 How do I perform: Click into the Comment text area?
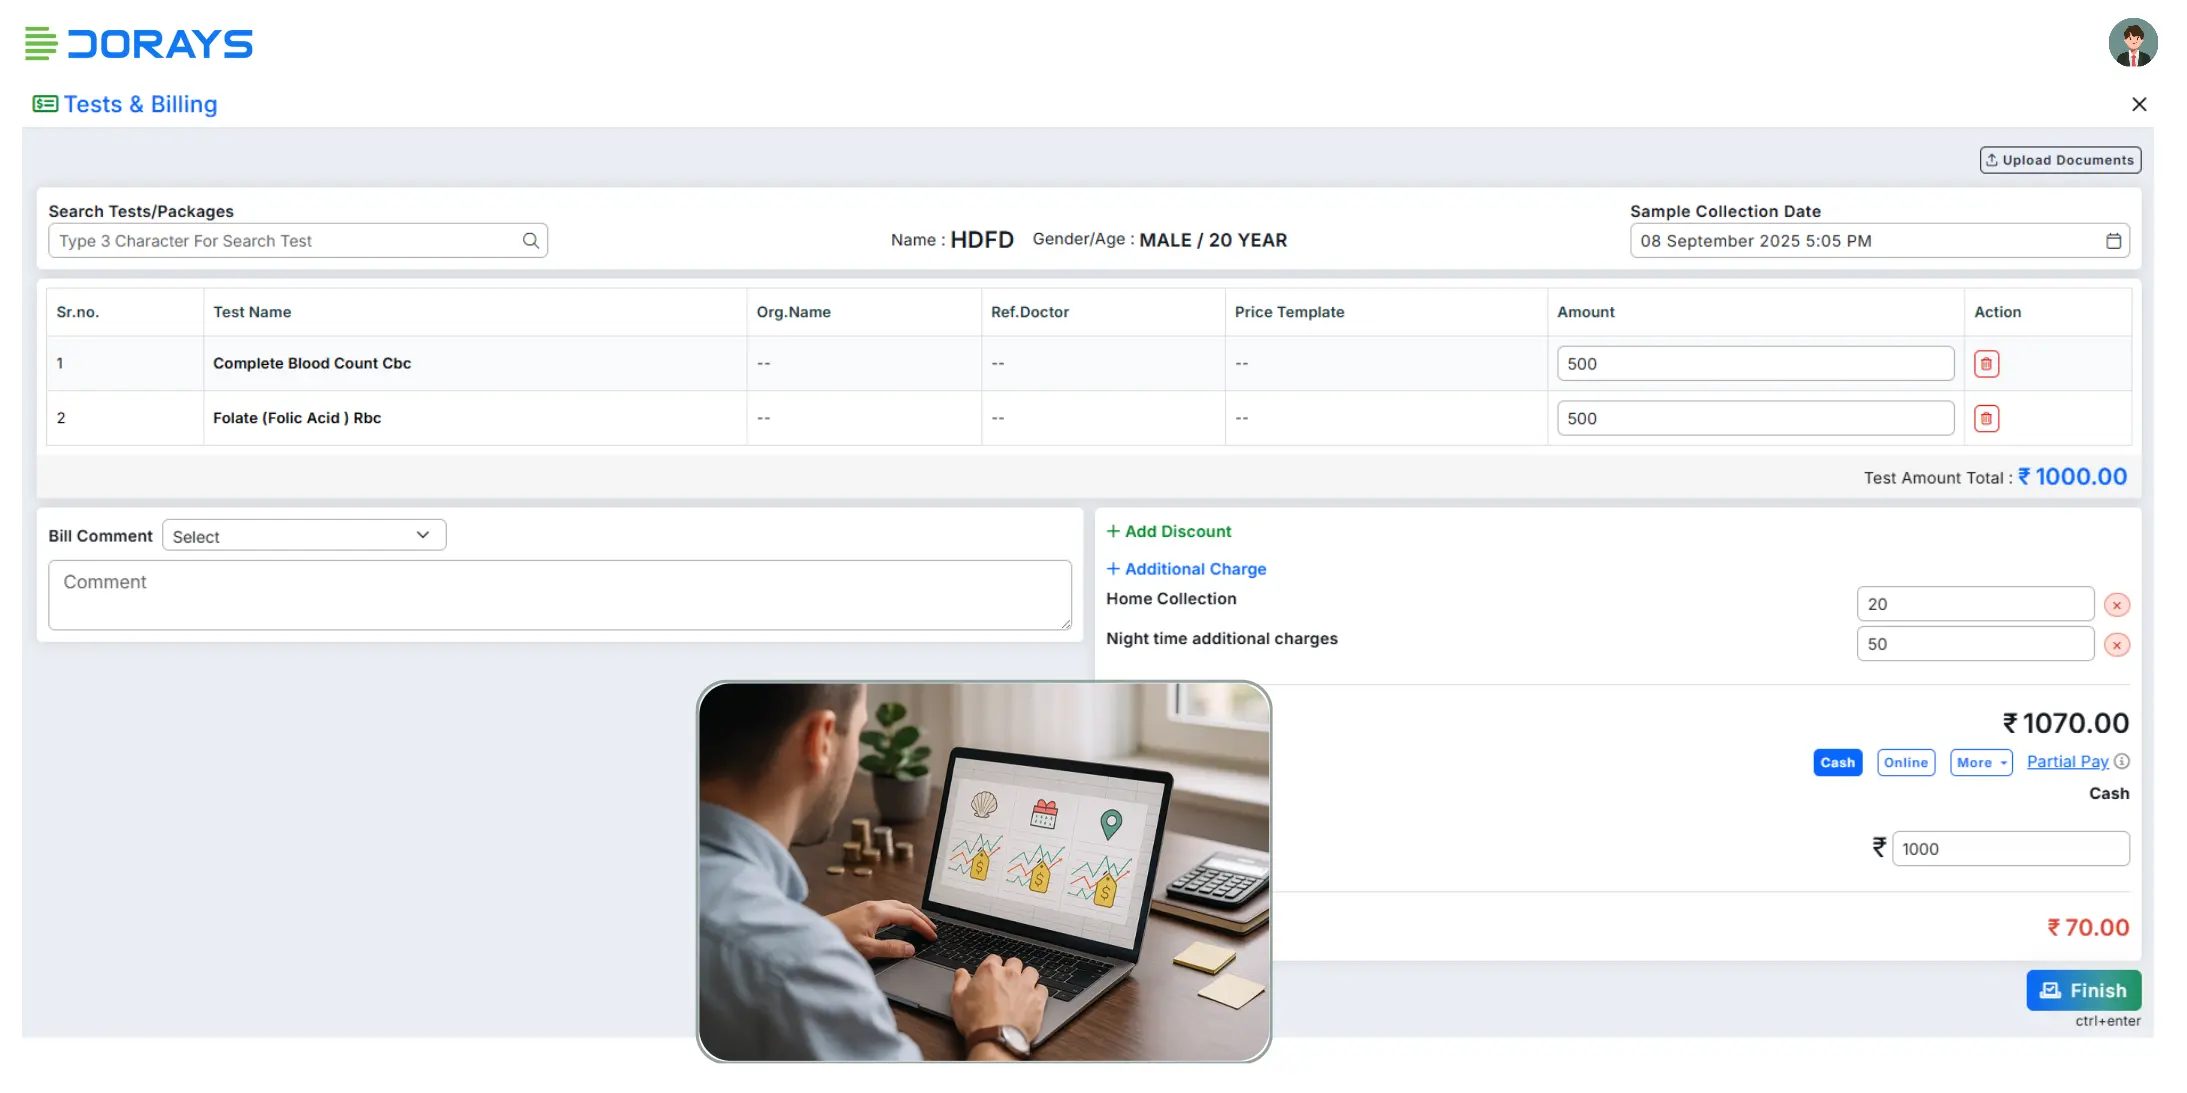559,595
